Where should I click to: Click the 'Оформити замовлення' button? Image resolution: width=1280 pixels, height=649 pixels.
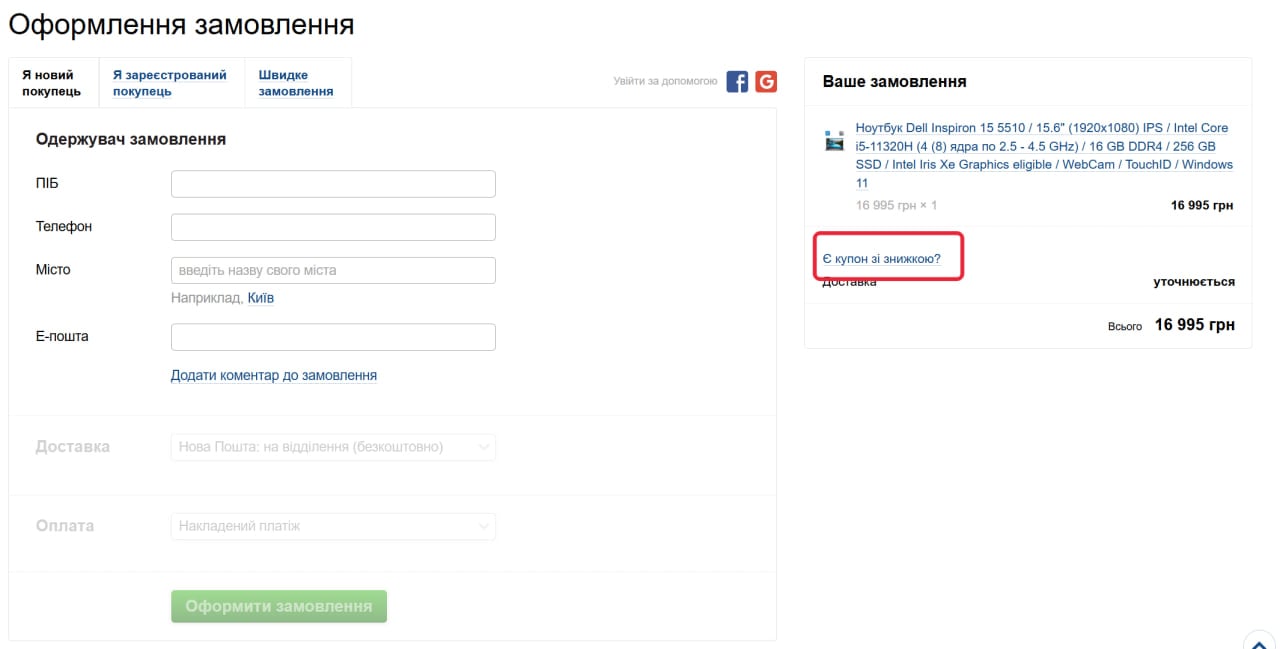click(x=279, y=606)
